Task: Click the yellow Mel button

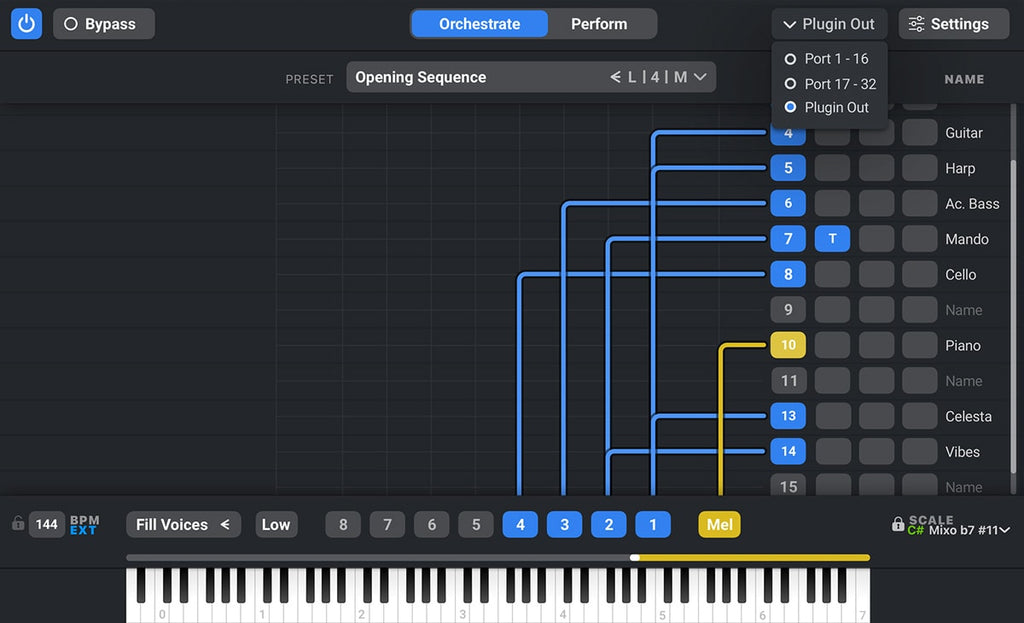Action: [x=719, y=524]
